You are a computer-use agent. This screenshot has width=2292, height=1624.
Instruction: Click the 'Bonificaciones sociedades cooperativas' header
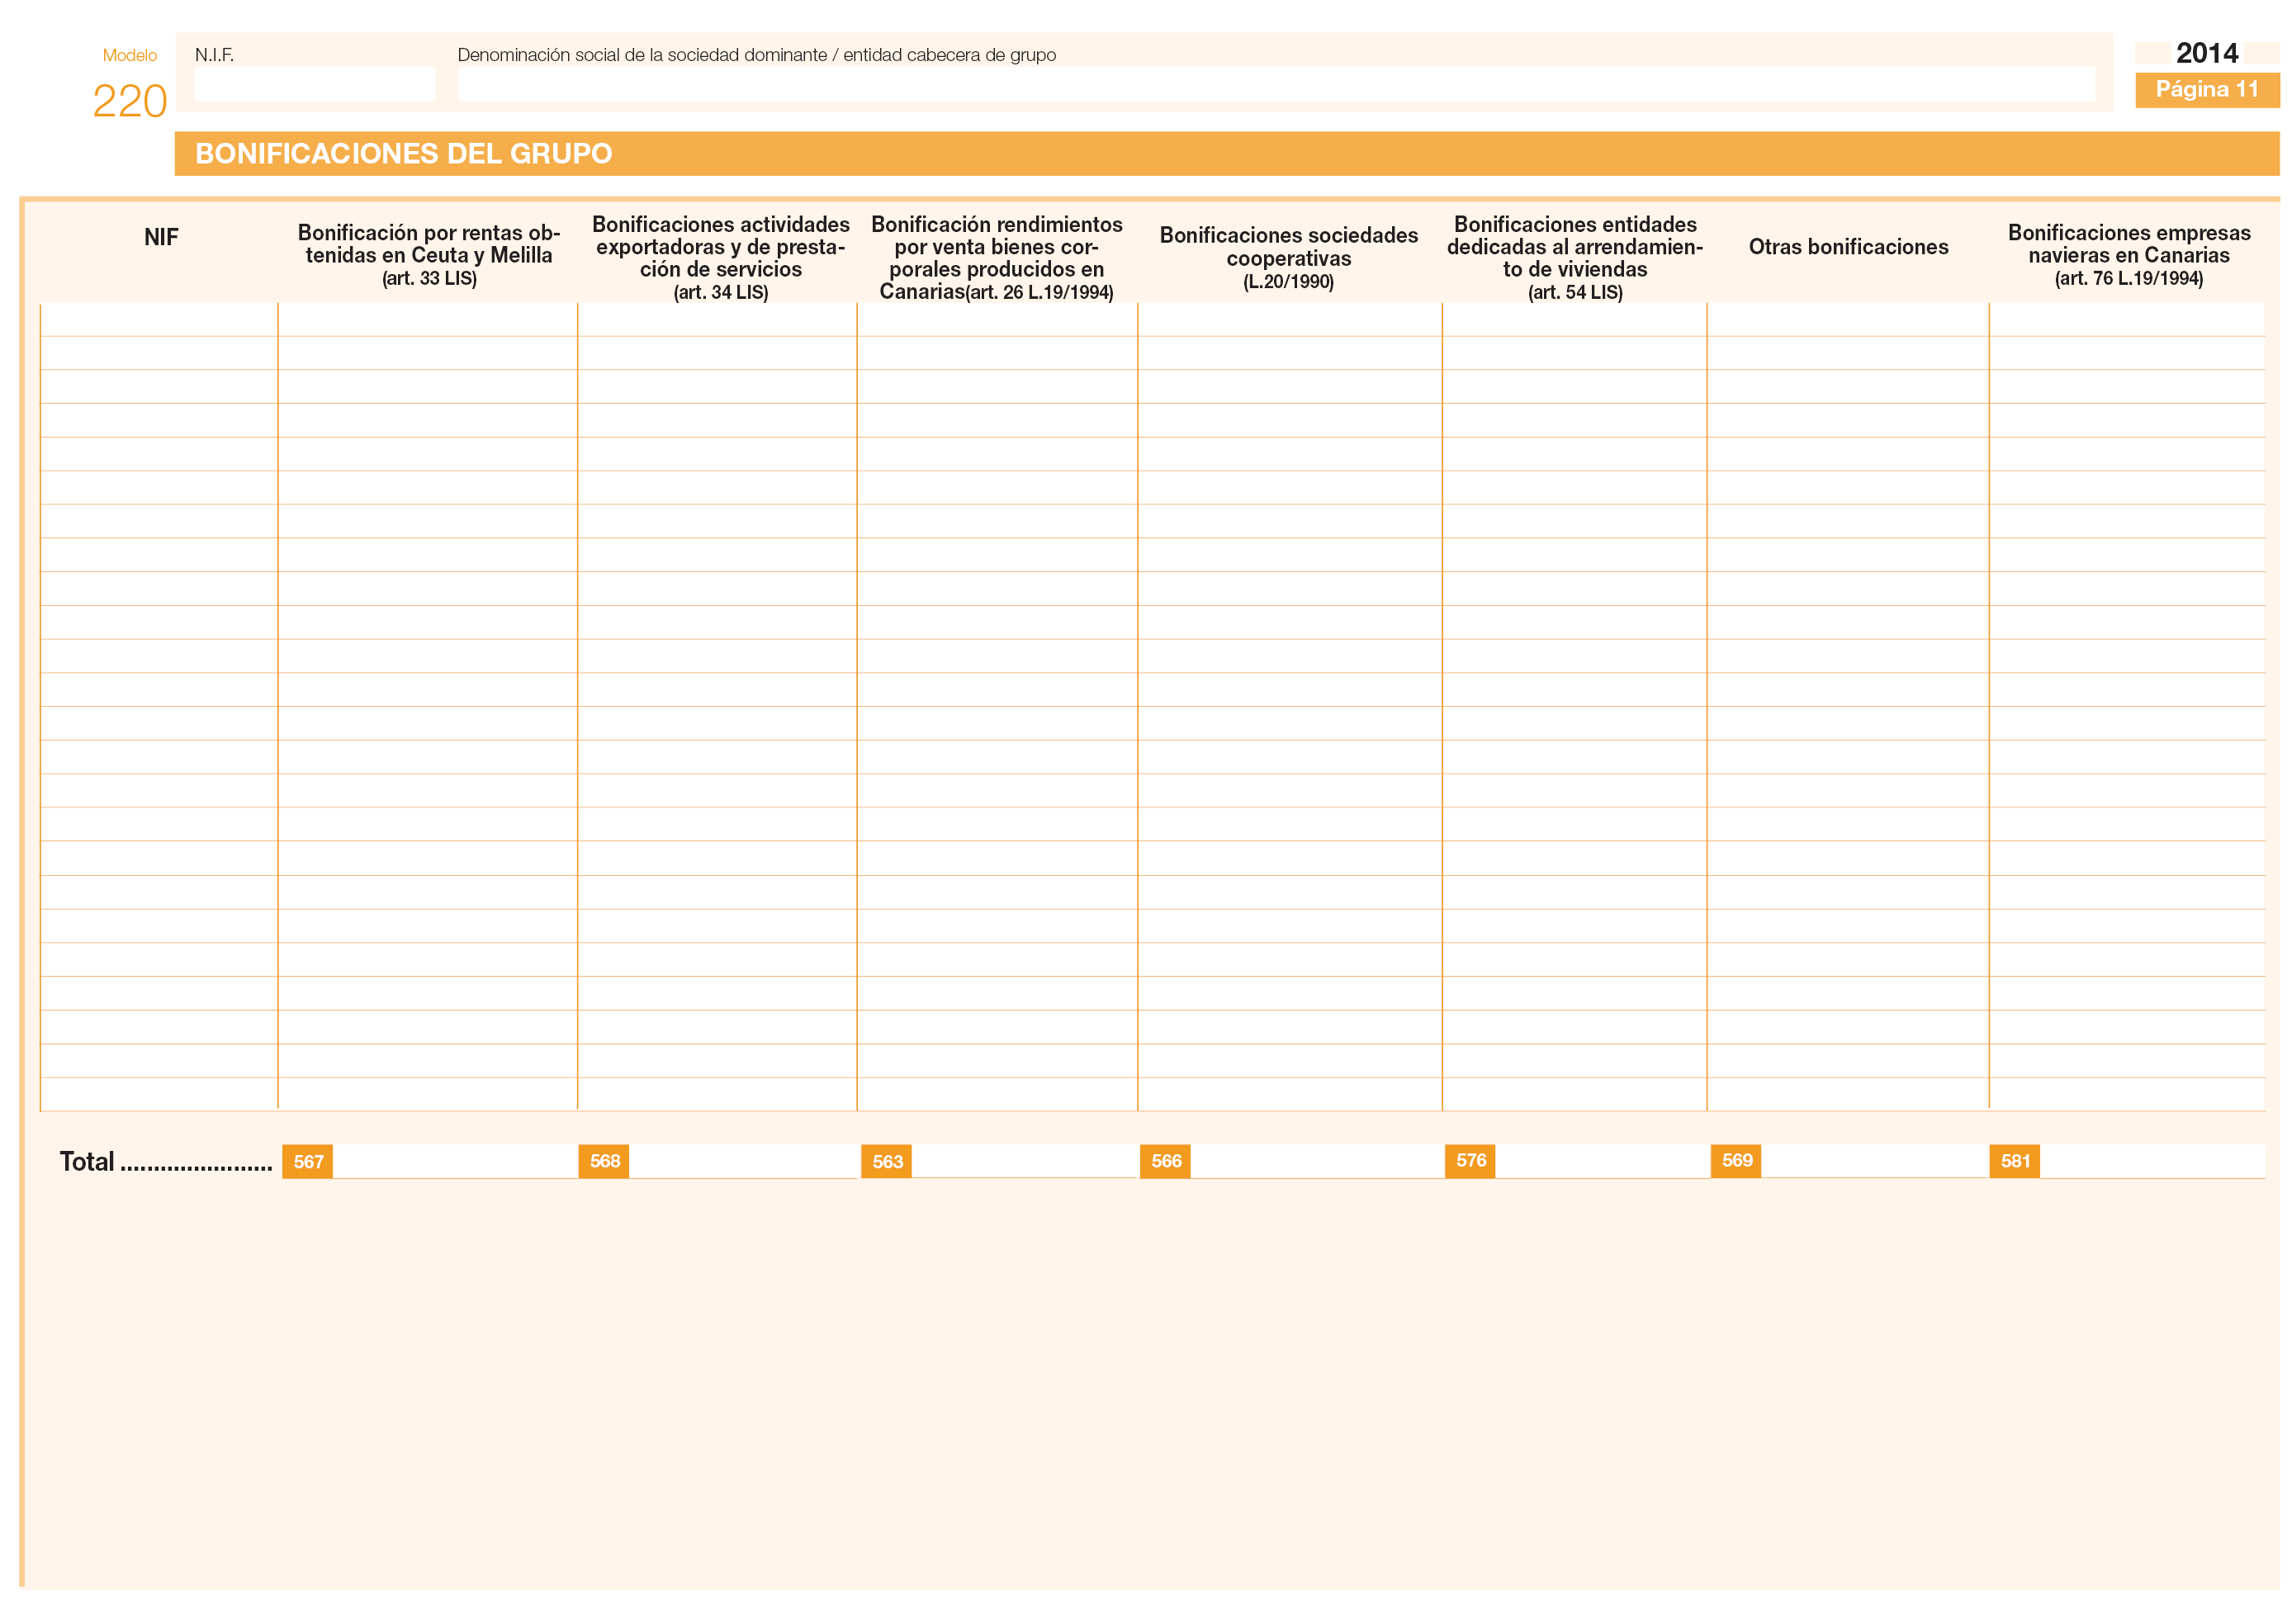point(1289,258)
